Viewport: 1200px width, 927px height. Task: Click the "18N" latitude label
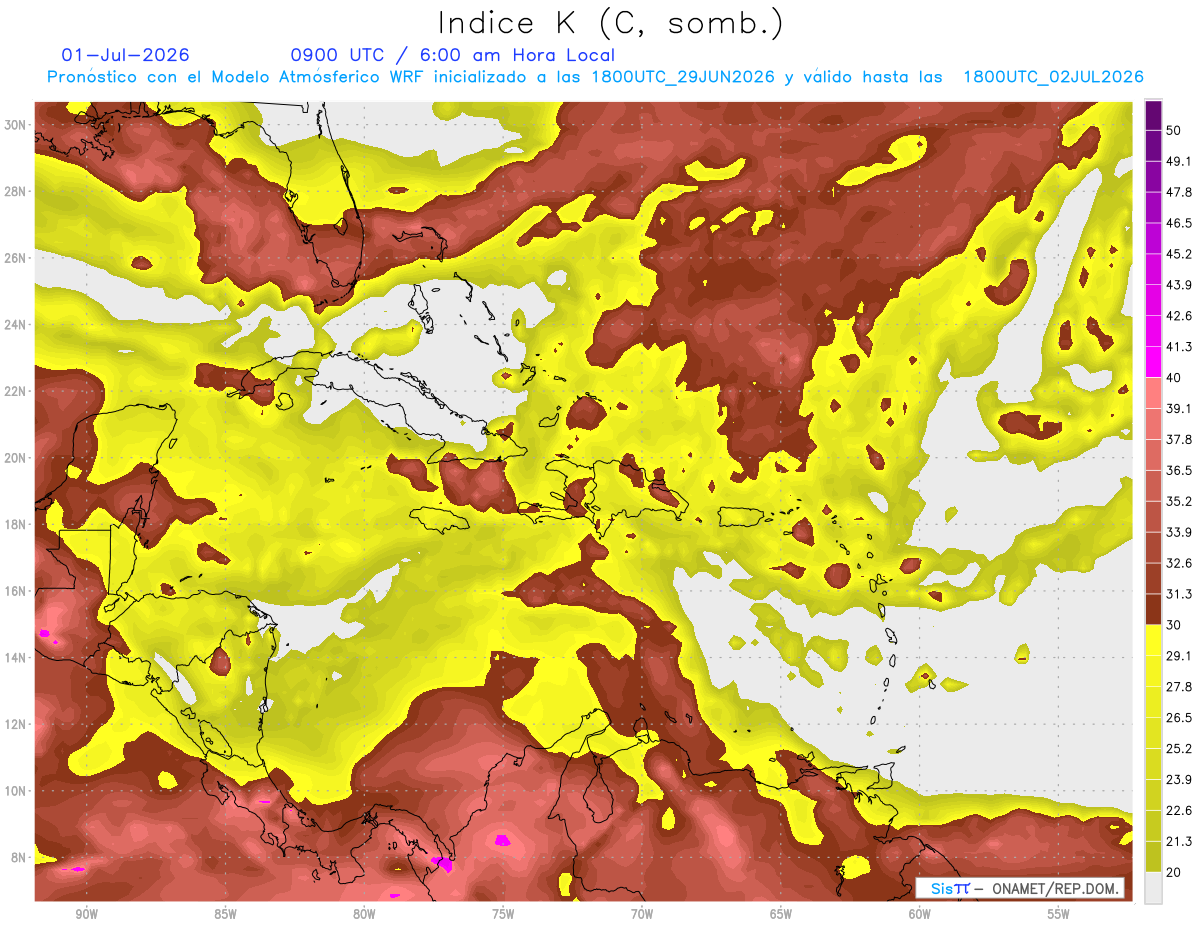(x=17, y=524)
